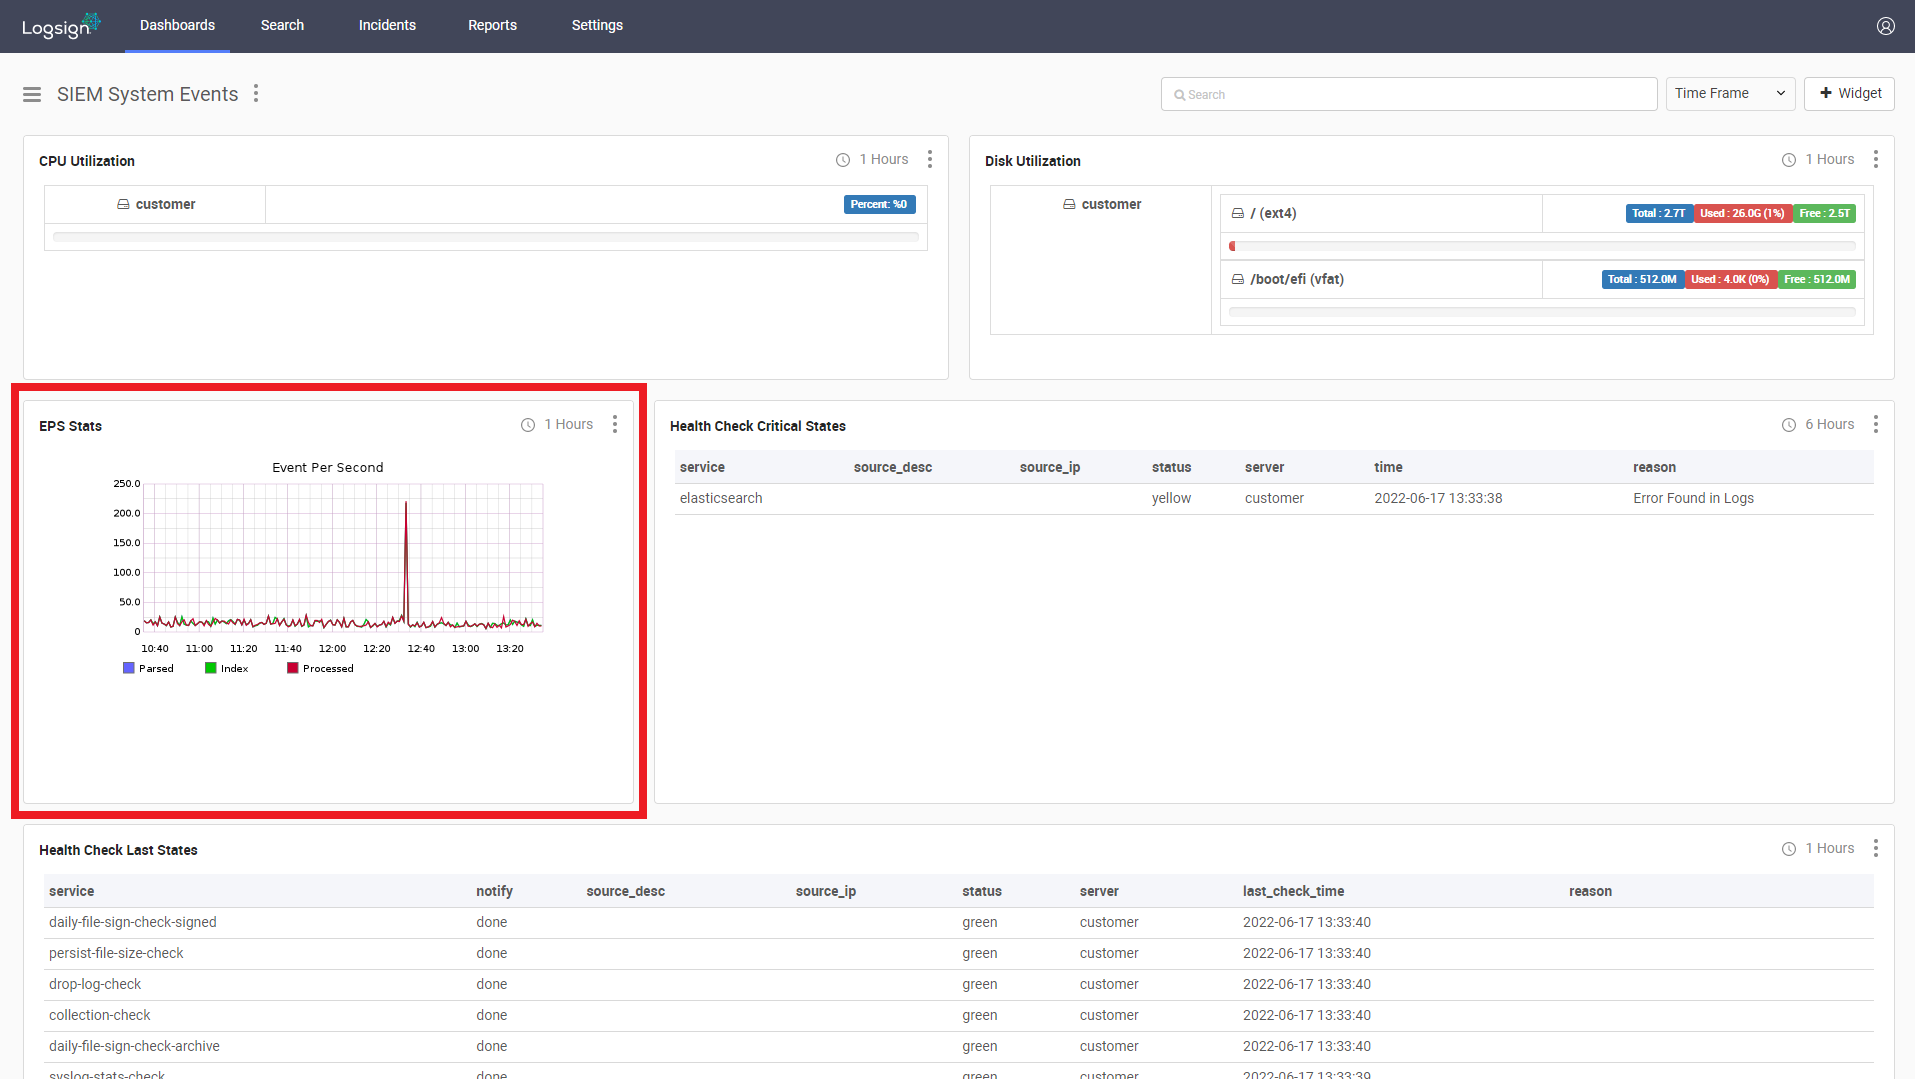Click the /boot/efi disk usage bar
Image resolution: width=1915 pixels, height=1079 pixels.
click(1542, 312)
